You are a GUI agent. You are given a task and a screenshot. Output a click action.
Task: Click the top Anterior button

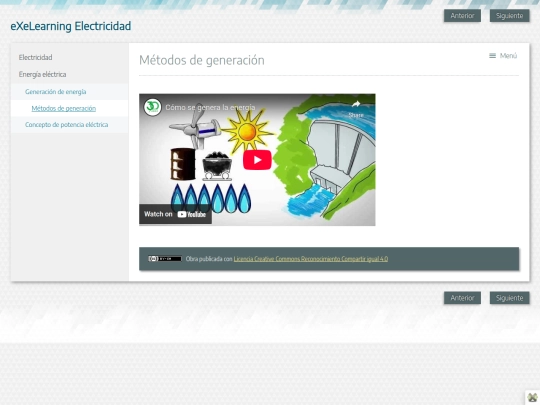pos(462,16)
